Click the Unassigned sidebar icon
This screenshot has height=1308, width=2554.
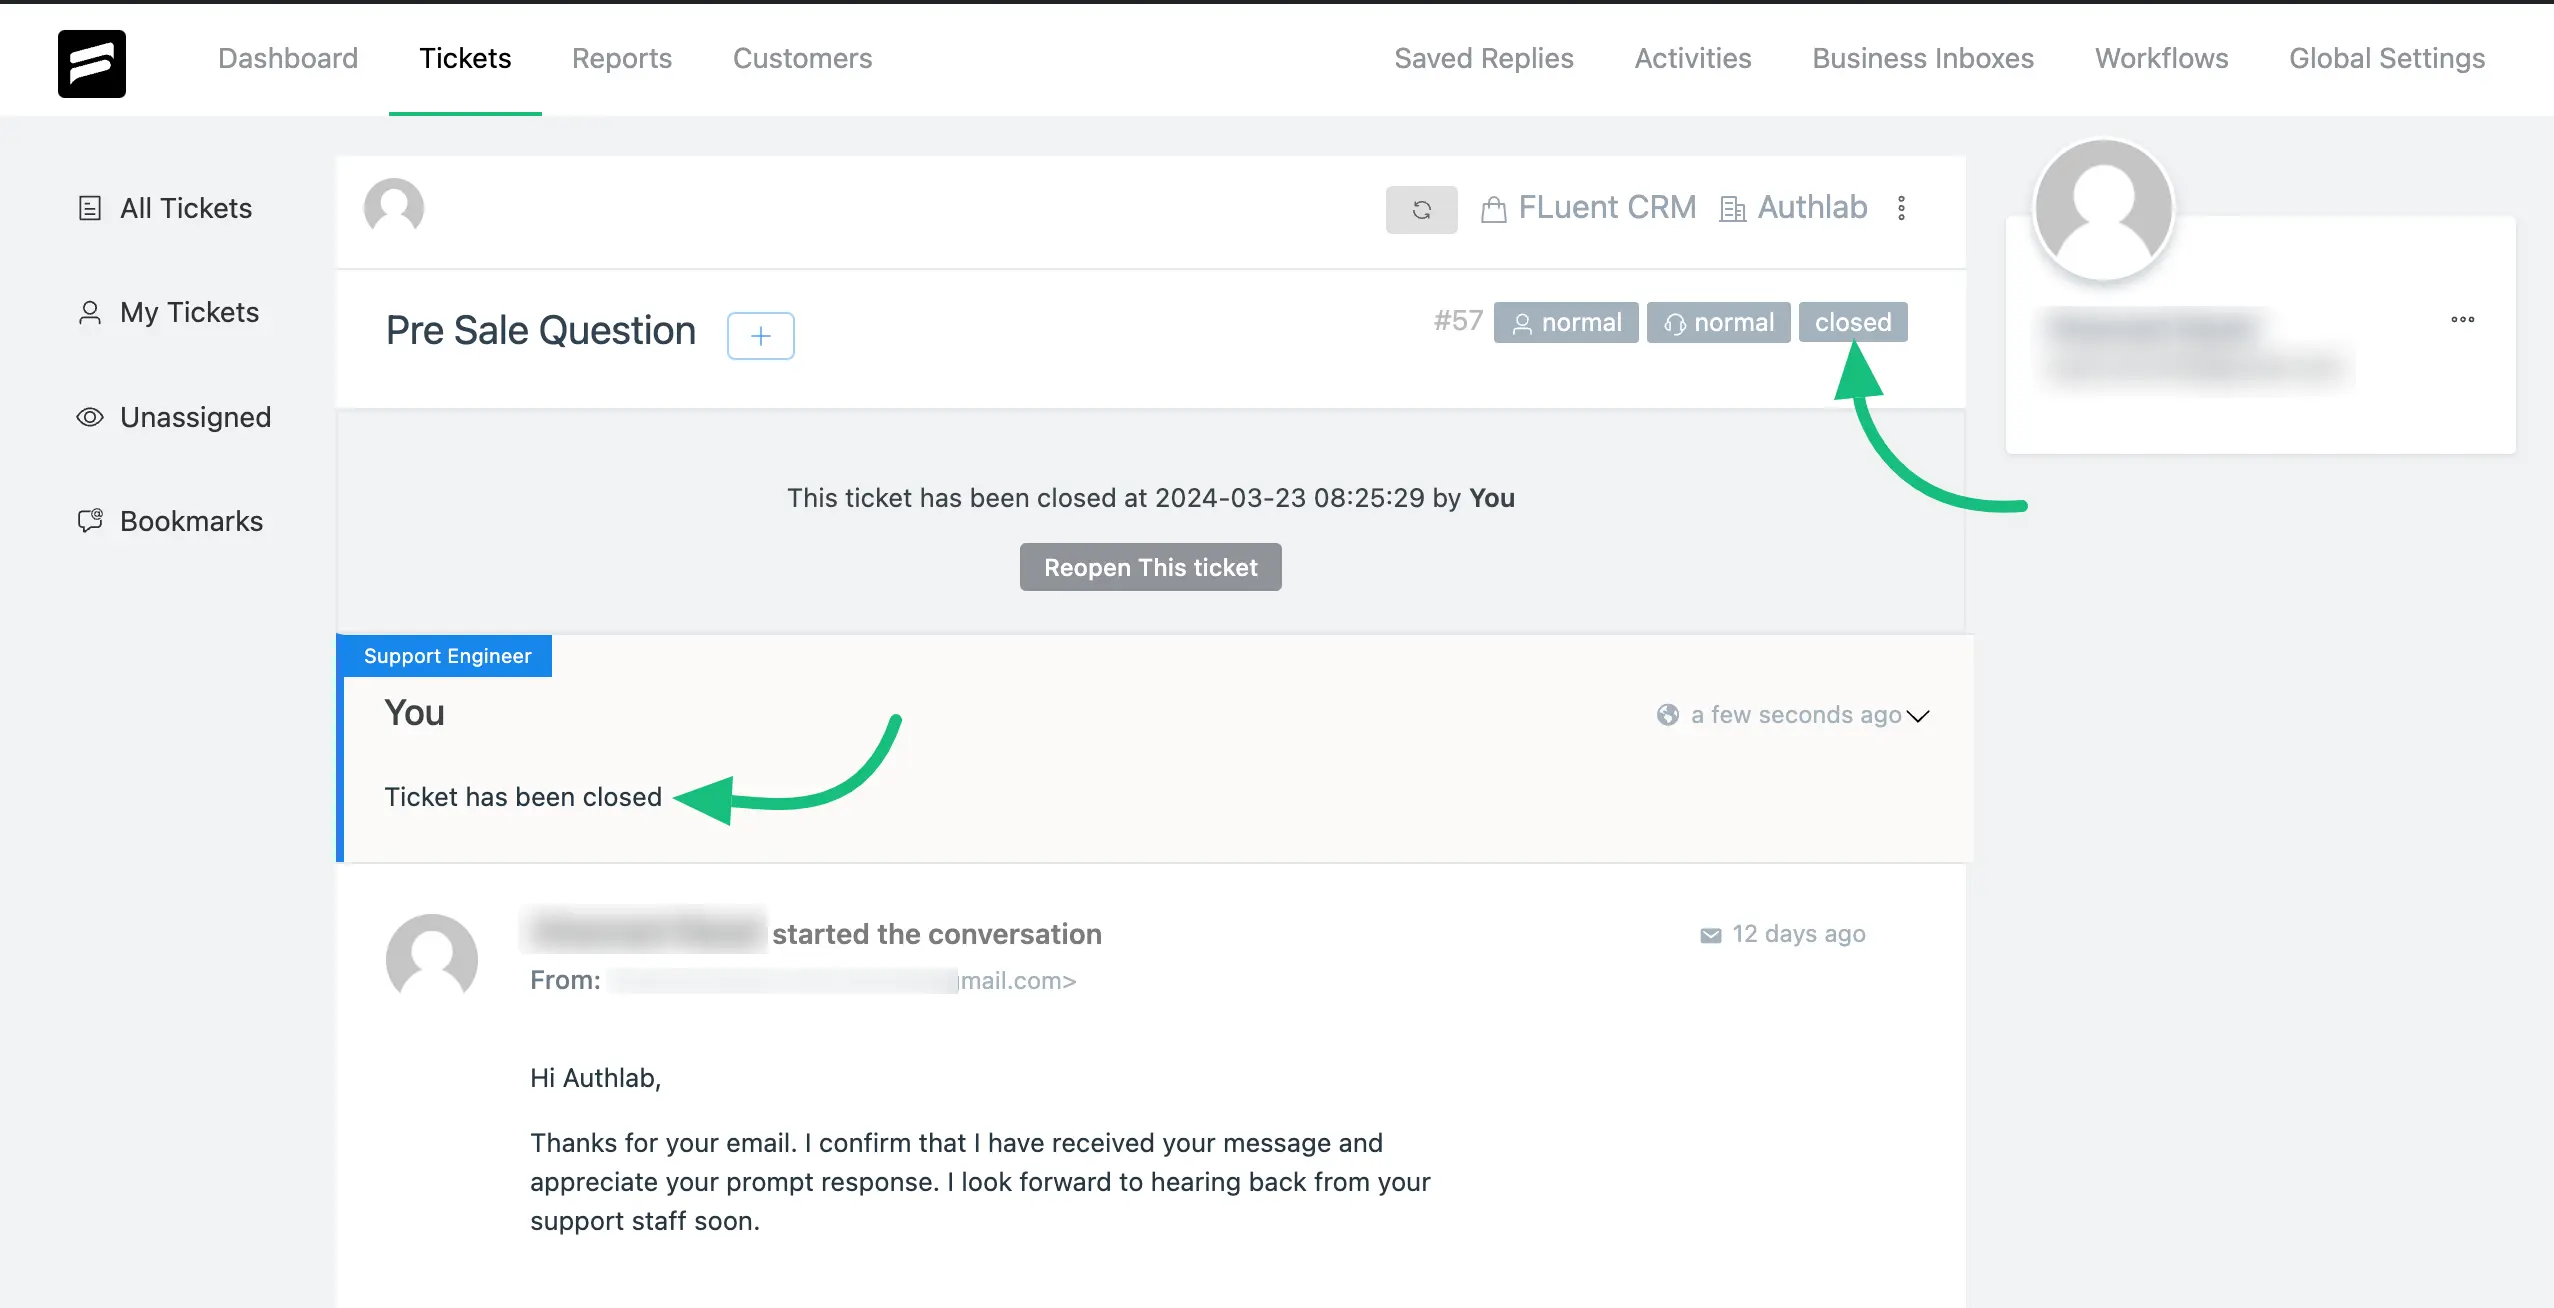click(x=90, y=415)
